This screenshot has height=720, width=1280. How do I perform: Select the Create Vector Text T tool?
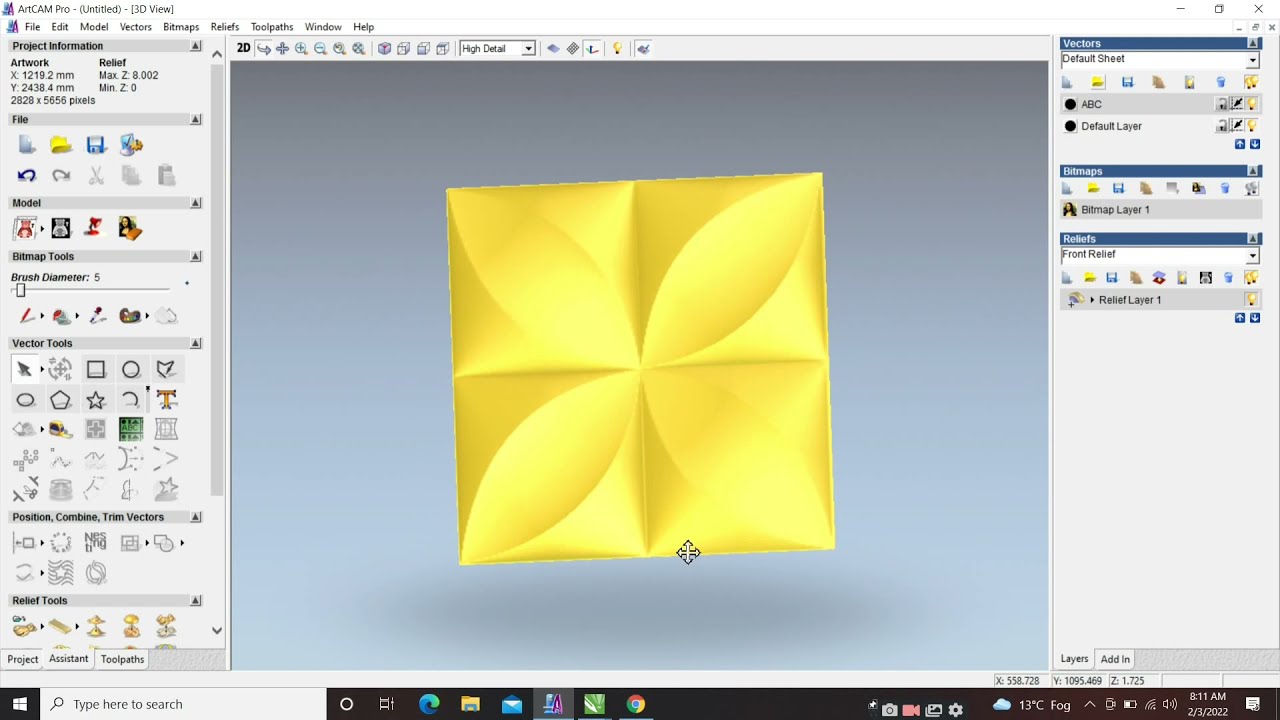coord(167,400)
